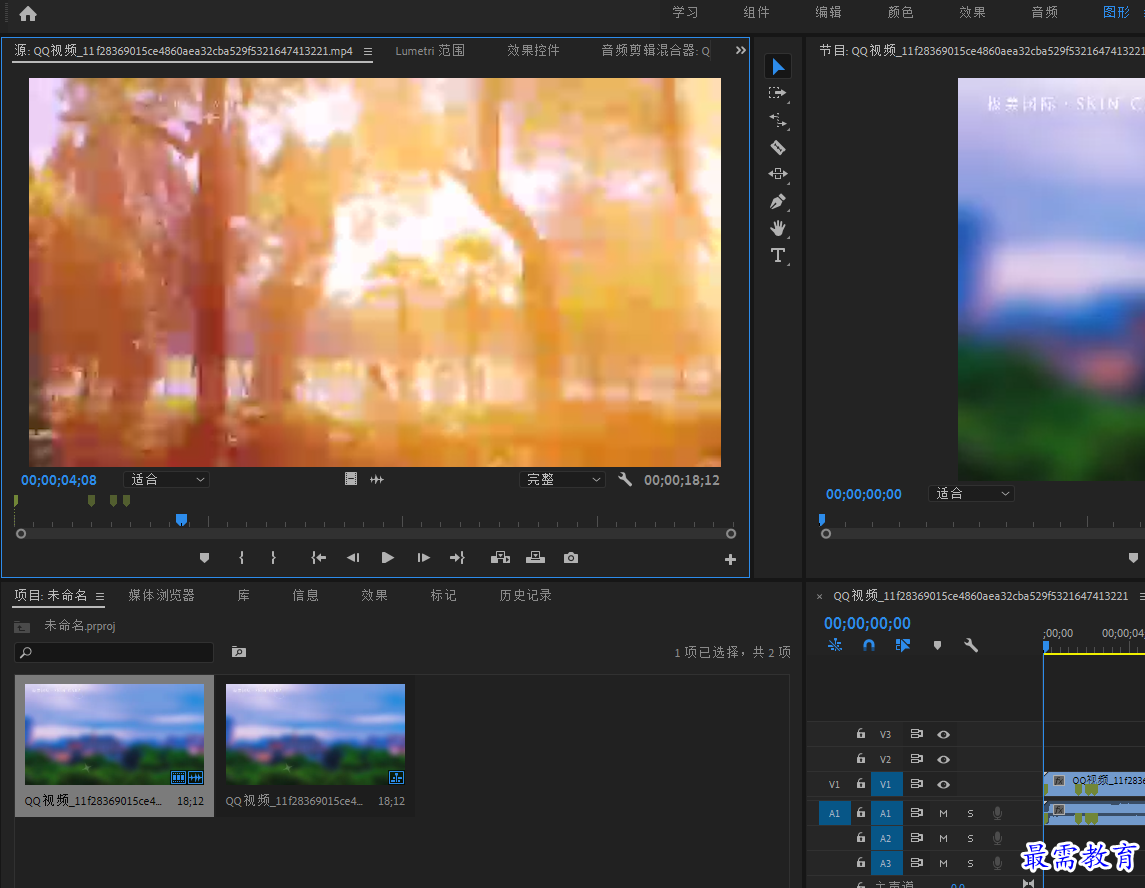Screen dimensions: 1145x888
Task: Select the selected first clip thumbnail
Action: point(115,734)
